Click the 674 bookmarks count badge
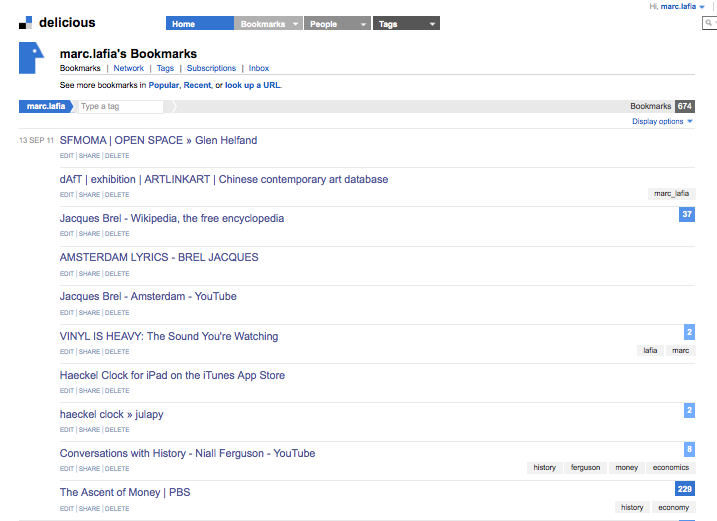This screenshot has width=717, height=521. pos(685,106)
